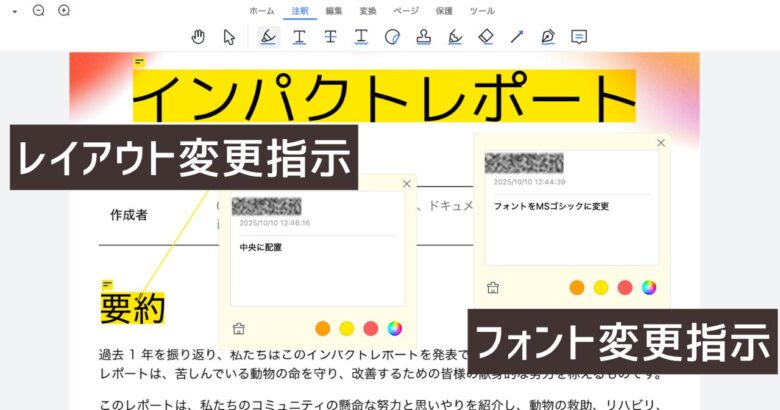Activate the highlighter annotation tool

click(x=267, y=37)
